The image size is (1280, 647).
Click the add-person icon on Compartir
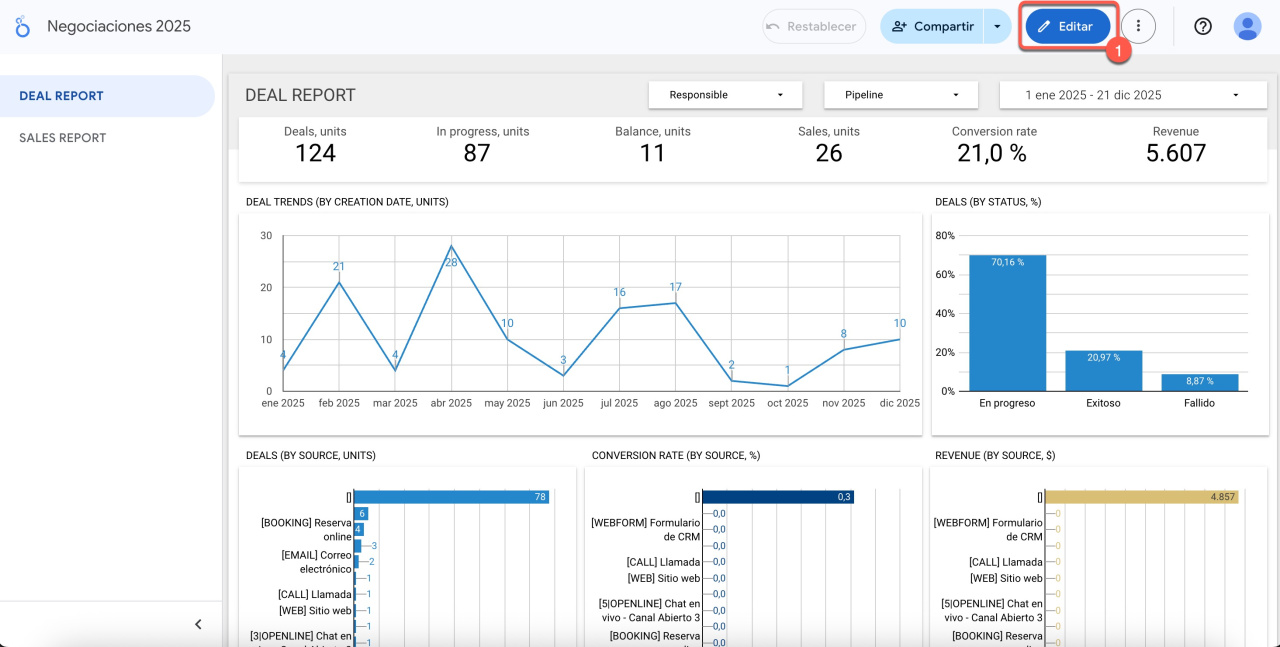pyautogui.click(x=899, y=27)
